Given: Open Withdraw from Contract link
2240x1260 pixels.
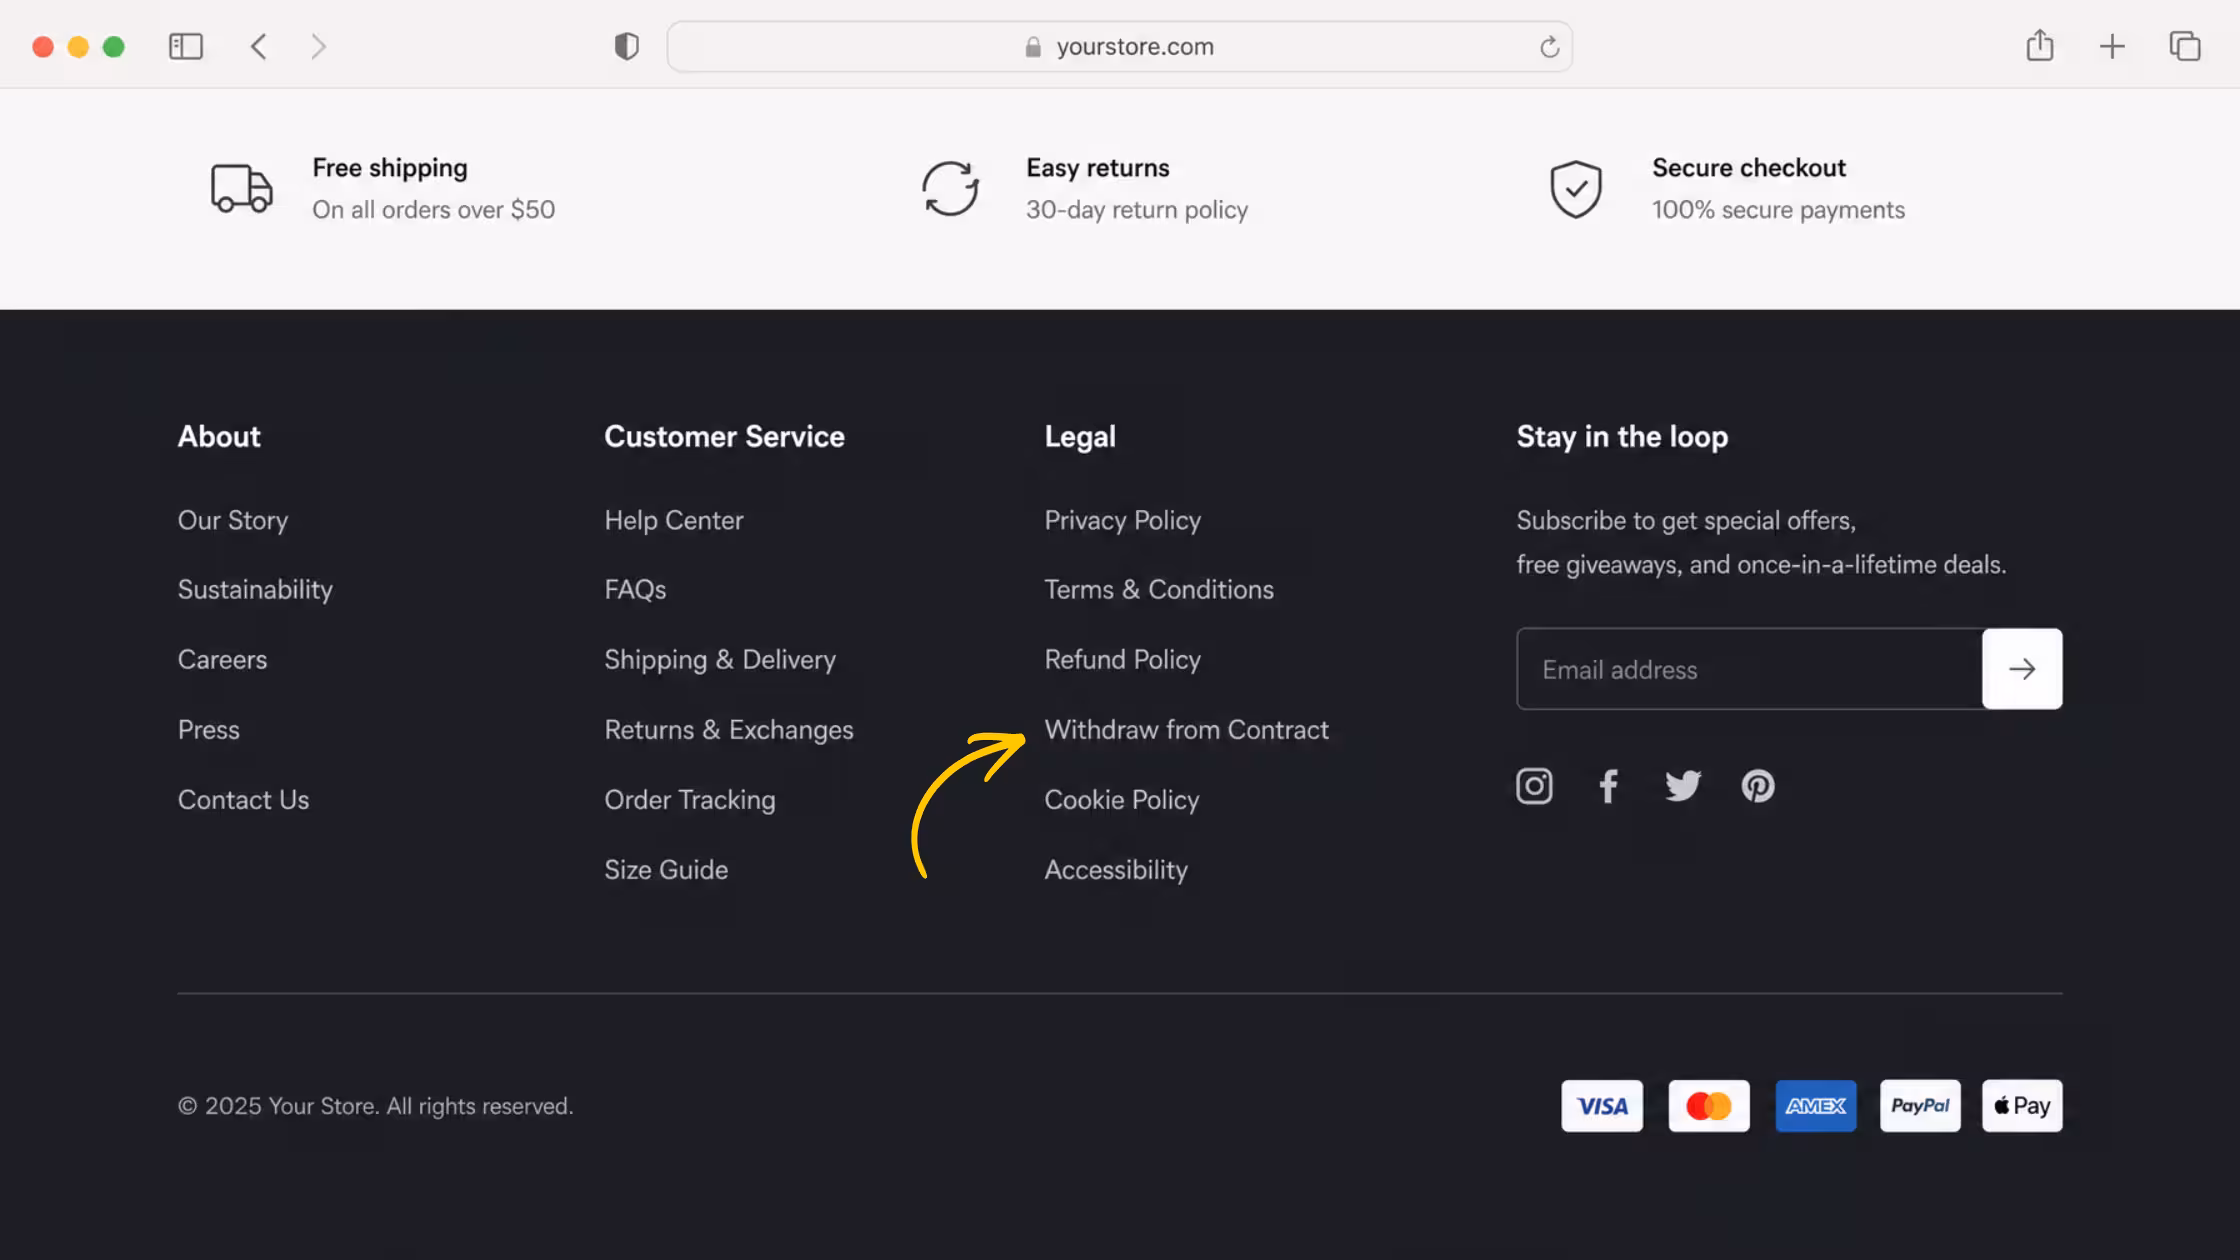Looking at the screenshot, I should pos(1187,730).
